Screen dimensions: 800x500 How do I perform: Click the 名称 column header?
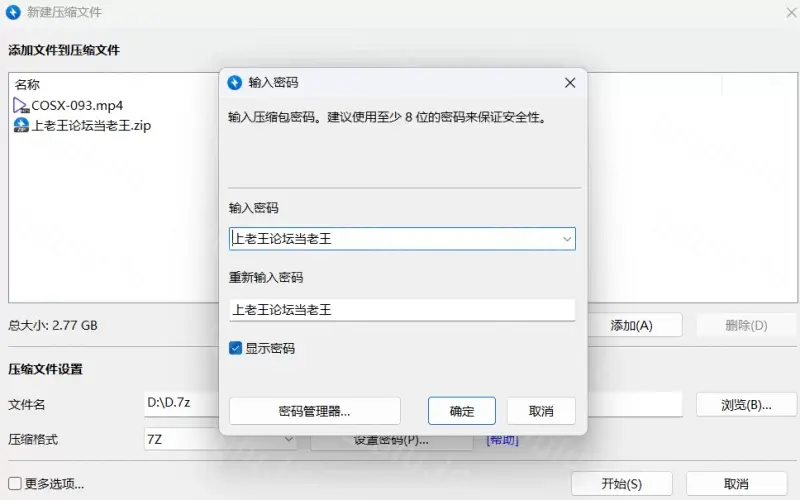coord(27,85)
